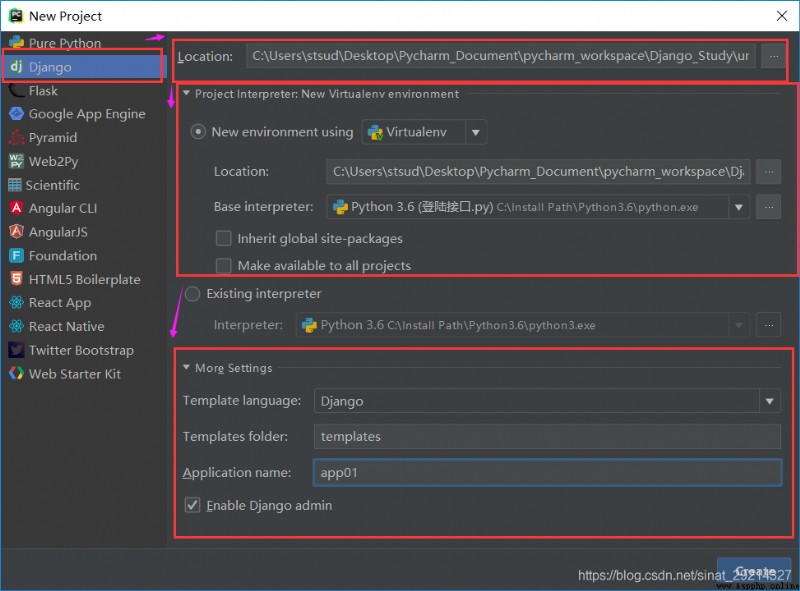Viewport: 800px width, 591px height.
Task: Open the existing Interpreter dropdown arrow
Action: click(739, 325)
